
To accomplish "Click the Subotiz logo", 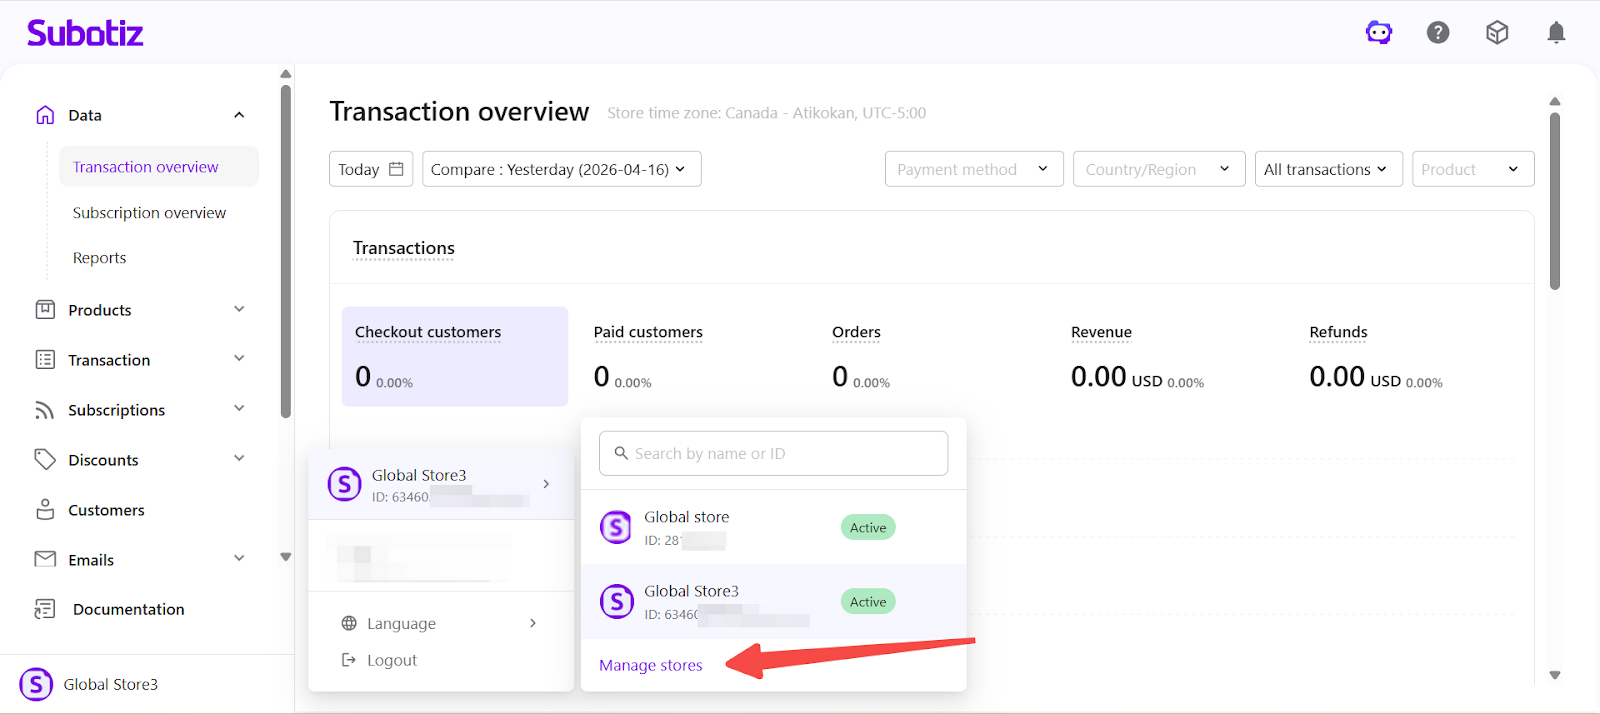I will tap(85, 33).
